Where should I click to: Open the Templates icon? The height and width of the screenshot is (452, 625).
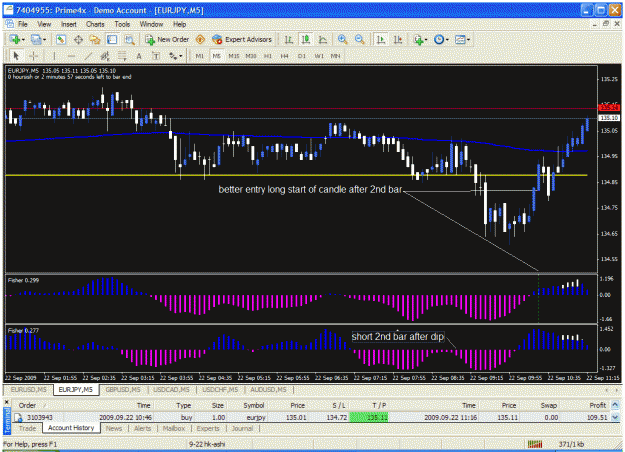click(460, 39)
